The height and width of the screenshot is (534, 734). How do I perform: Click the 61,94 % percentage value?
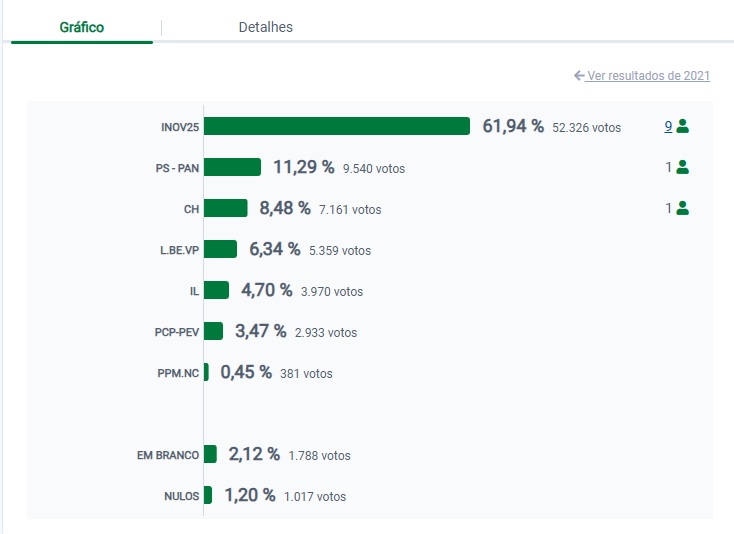(513, 126)
